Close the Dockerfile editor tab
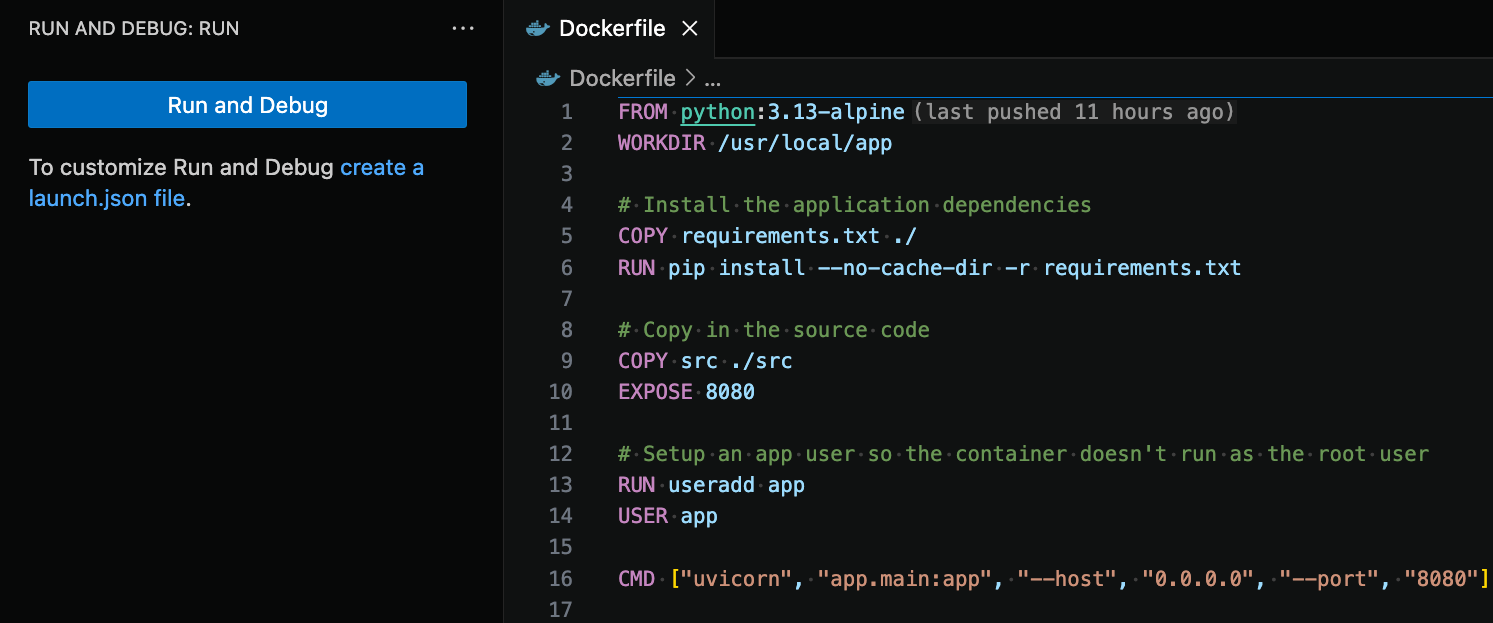Viewport: 1493px width, 623px height. [x=689, y=29]
